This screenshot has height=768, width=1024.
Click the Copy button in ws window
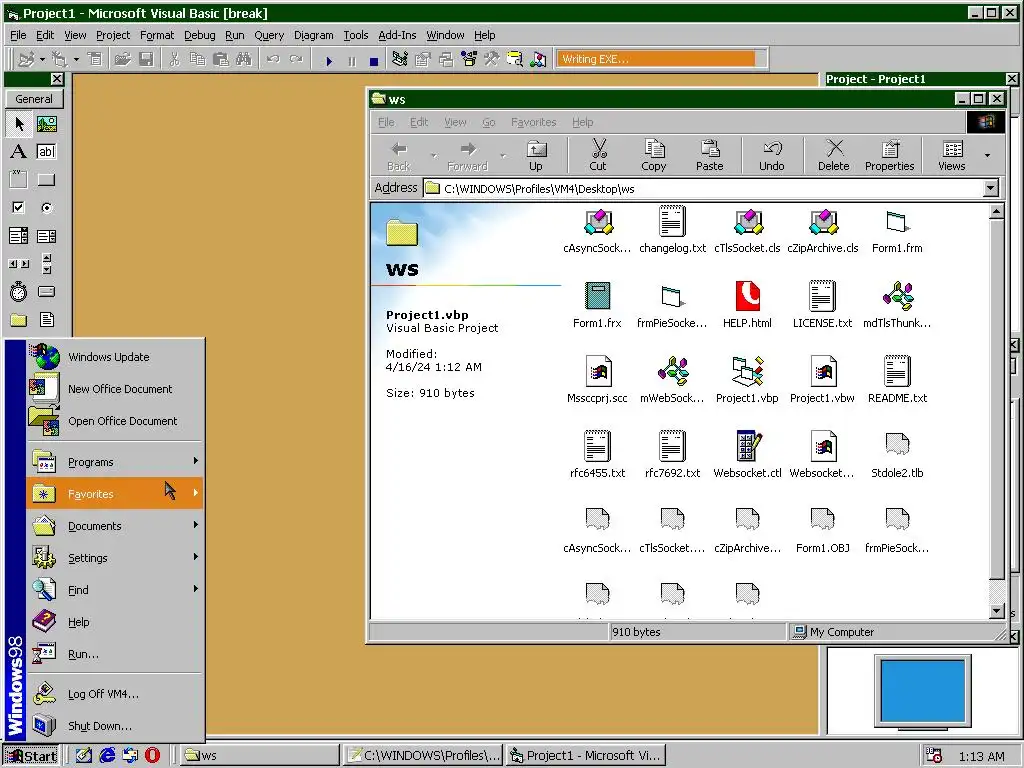654,155
